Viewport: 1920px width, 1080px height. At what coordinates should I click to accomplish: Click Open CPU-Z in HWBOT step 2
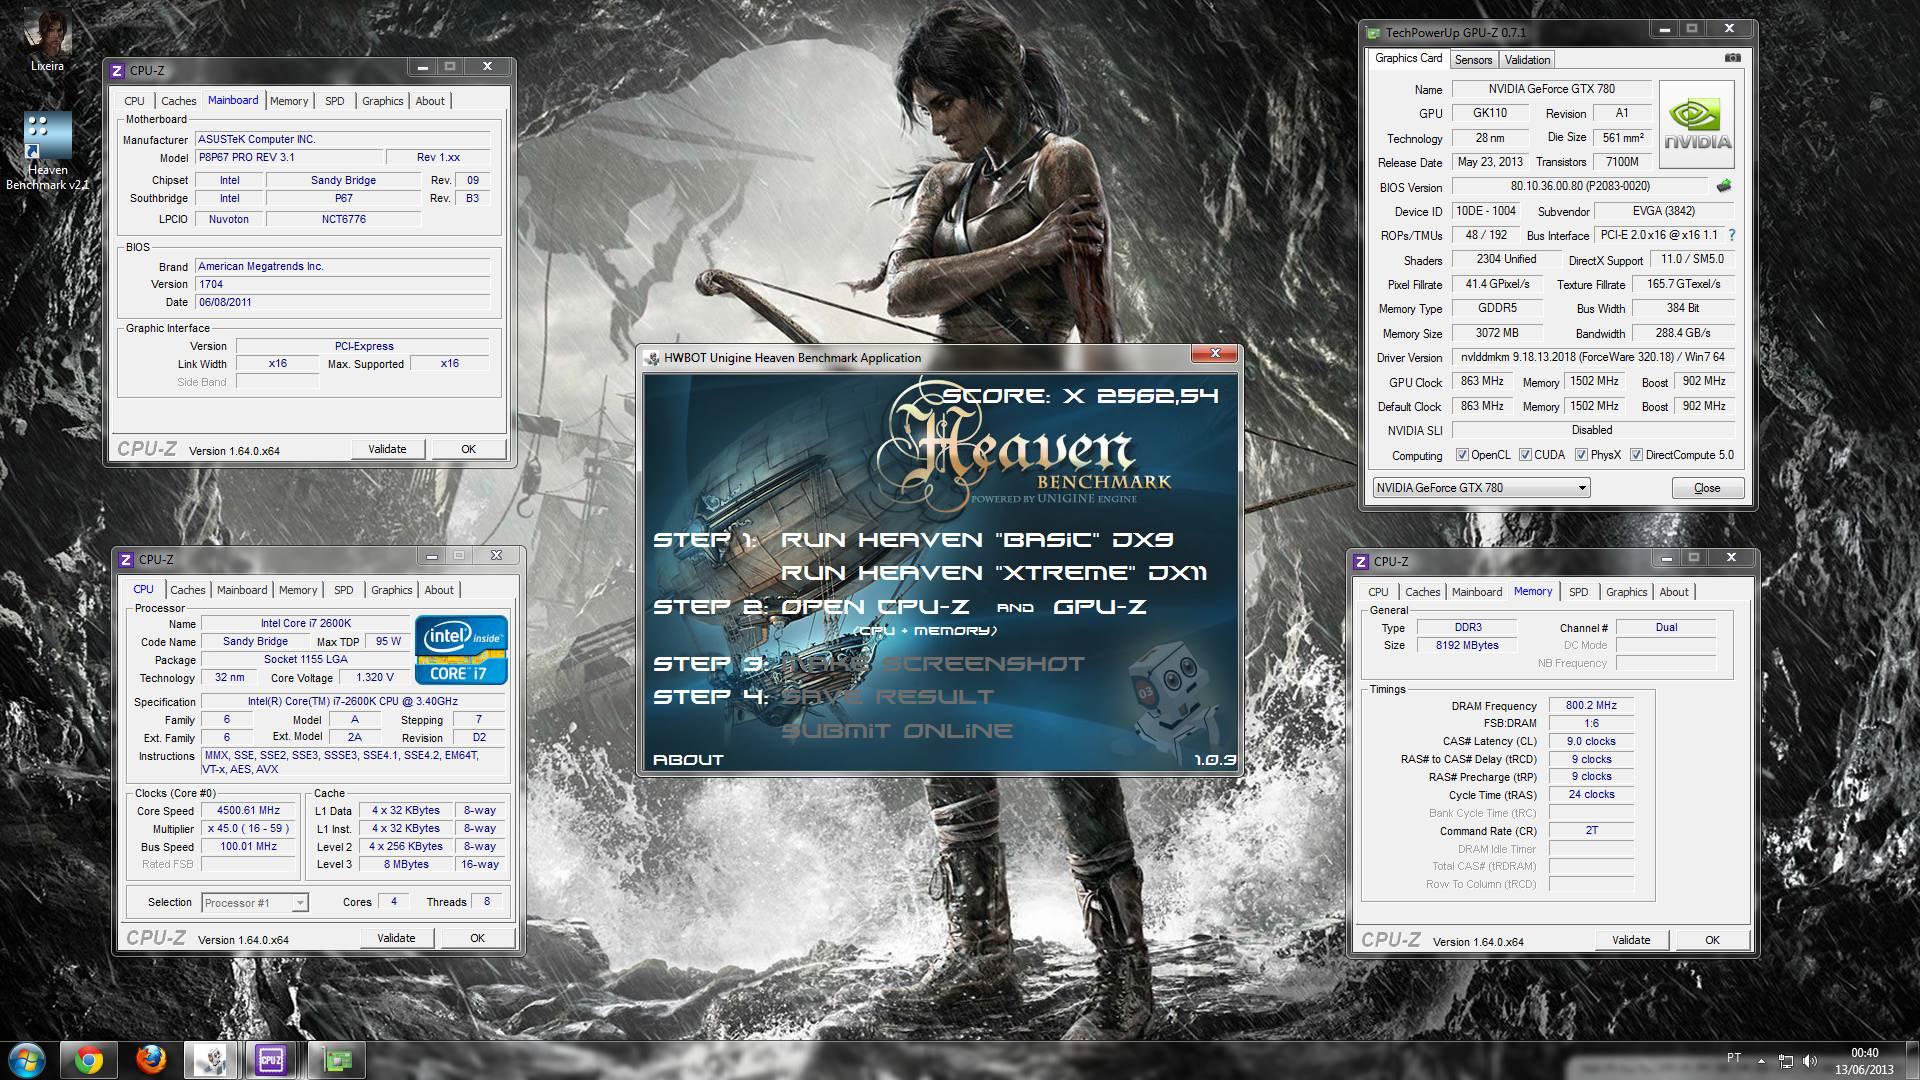pos(875,607)
